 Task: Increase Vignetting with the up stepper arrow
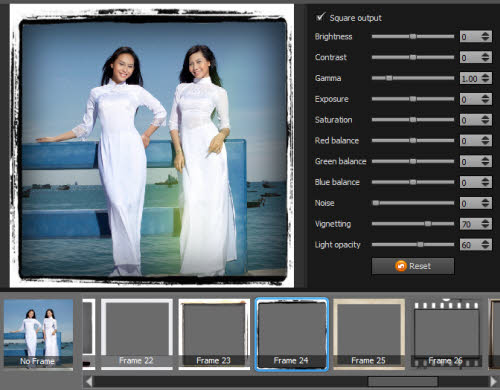(486, 221)
